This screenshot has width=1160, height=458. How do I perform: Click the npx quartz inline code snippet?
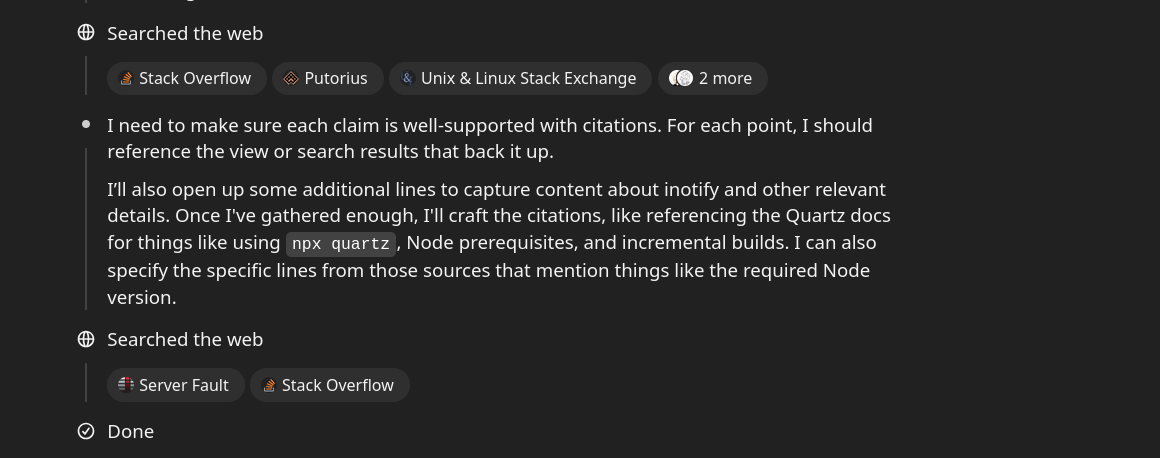341,243
